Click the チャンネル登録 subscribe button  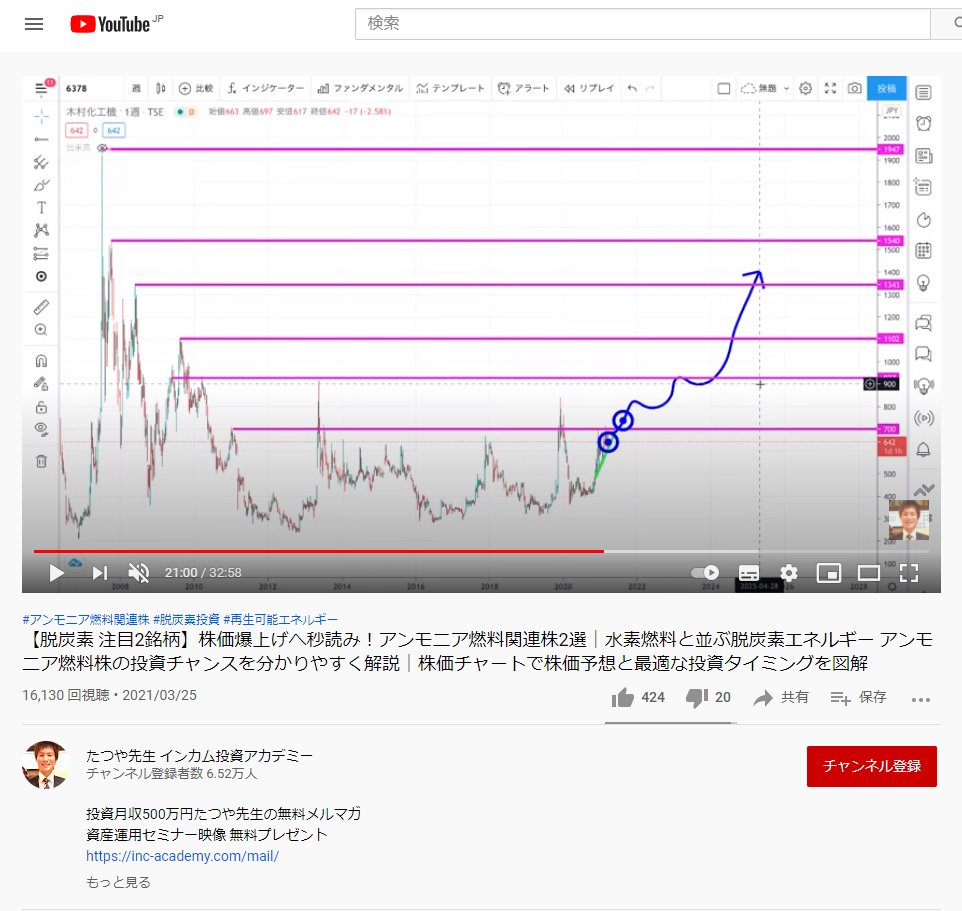[871, 766]
